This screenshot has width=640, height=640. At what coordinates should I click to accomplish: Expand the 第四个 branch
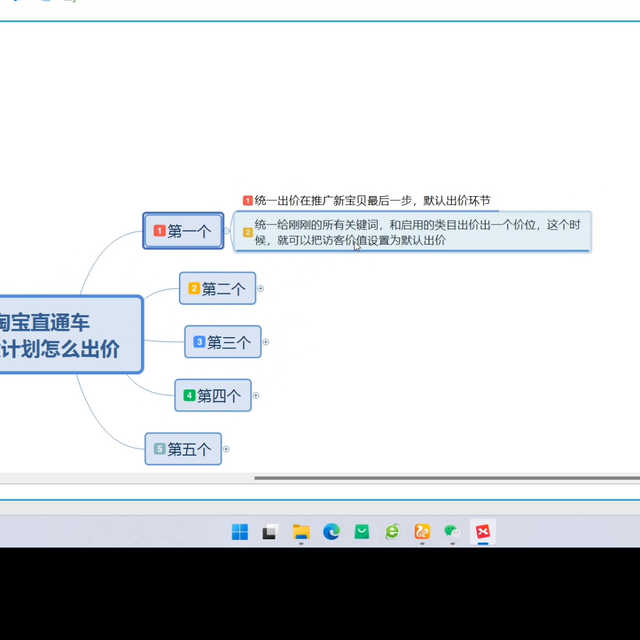click(x=256, y=396)
